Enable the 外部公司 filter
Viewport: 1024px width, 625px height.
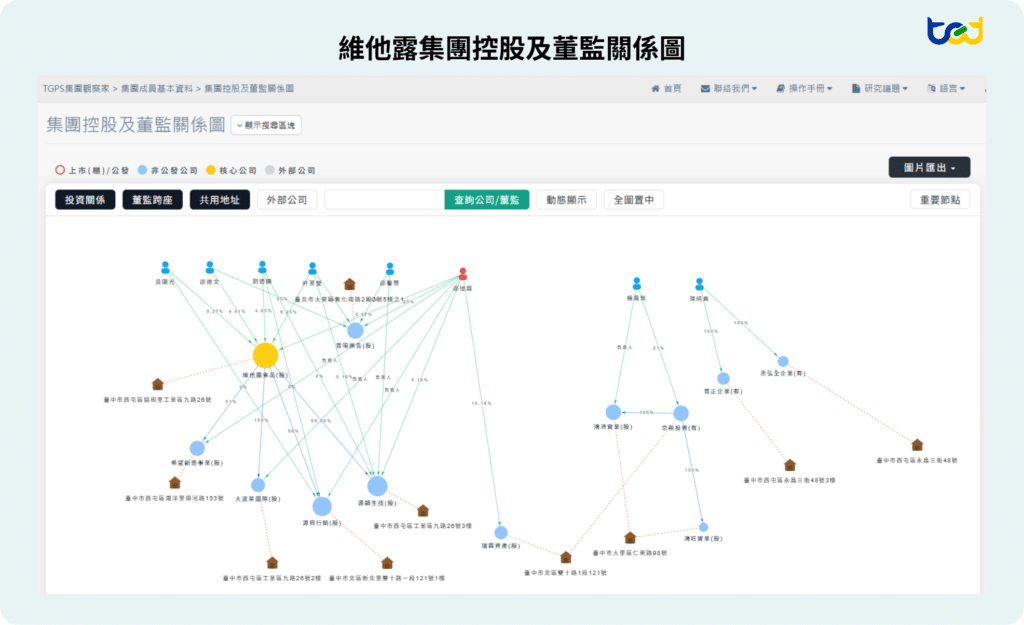click(x=287, y=200)
